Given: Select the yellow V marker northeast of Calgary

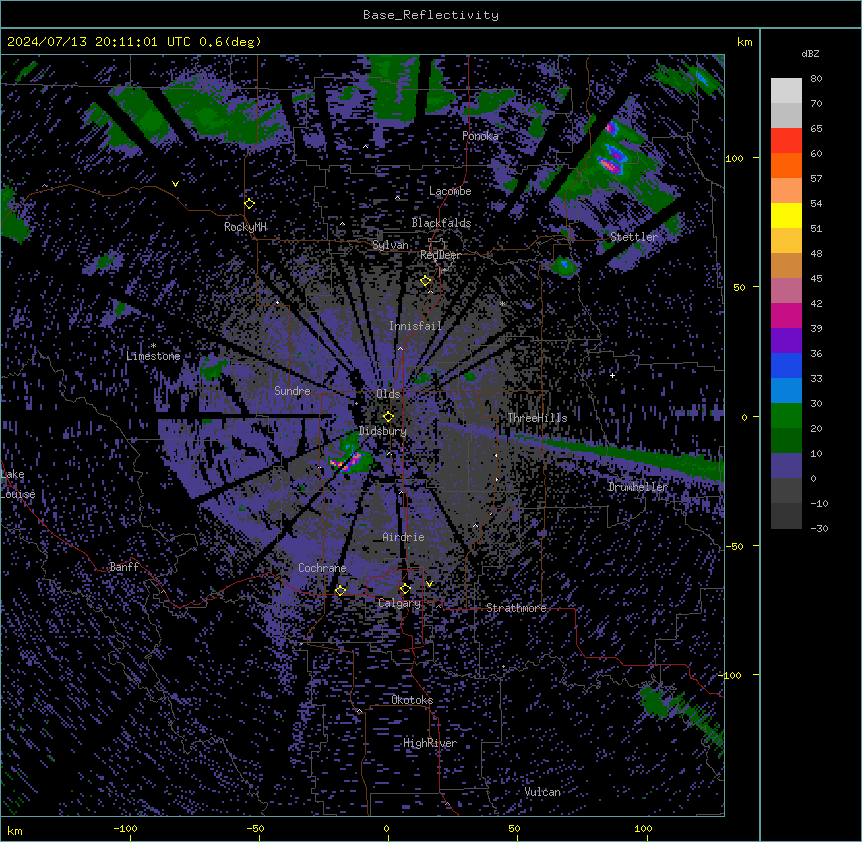Looking at the screenshot, I should [429, 584].
